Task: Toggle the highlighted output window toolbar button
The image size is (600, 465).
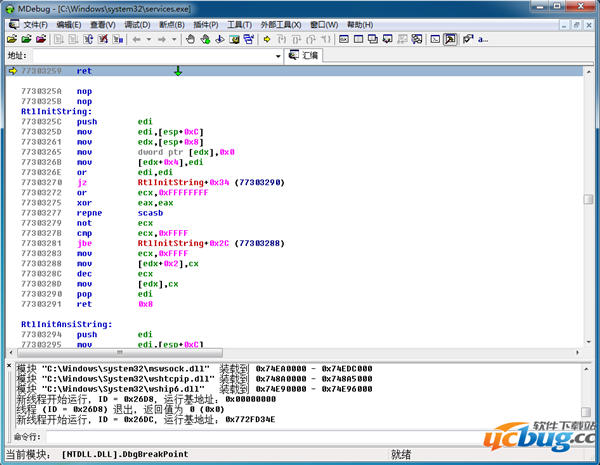Action: [x=450, y=39]
